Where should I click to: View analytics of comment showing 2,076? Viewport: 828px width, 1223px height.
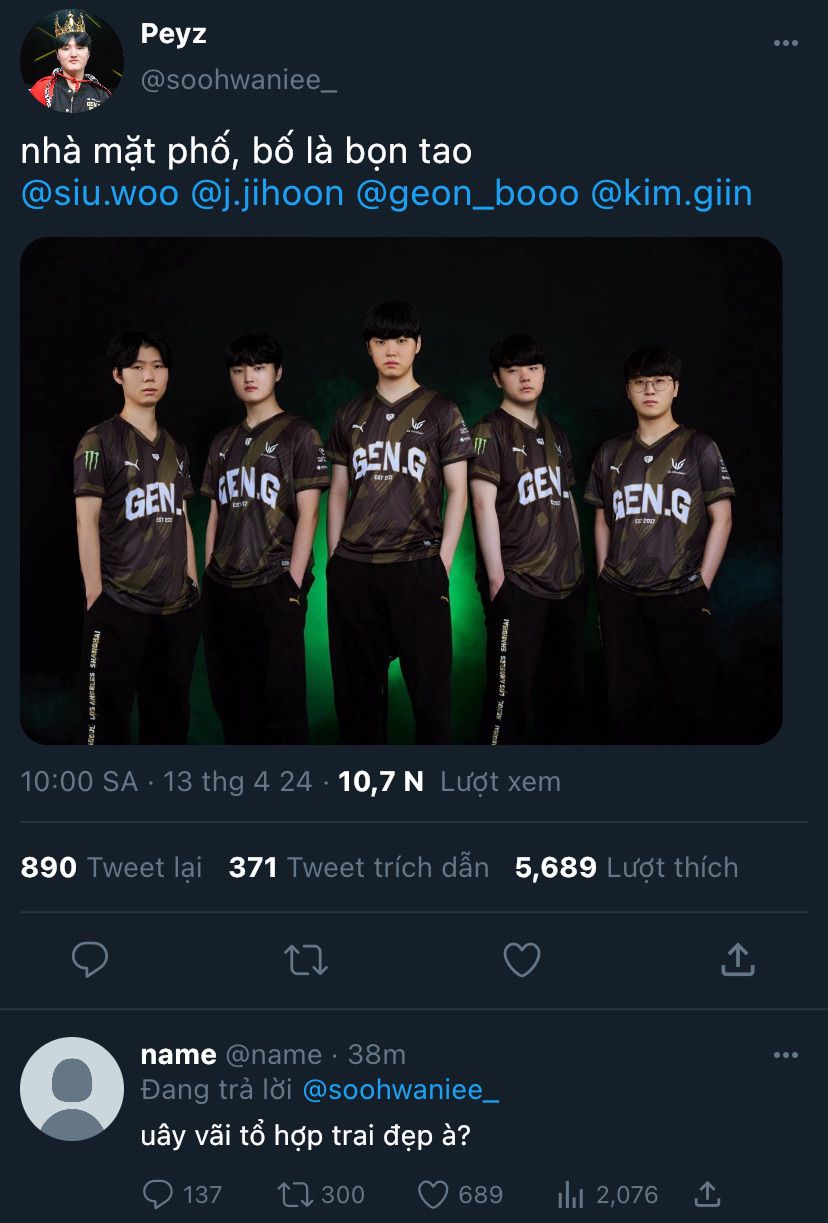[x=570, y=1194]
